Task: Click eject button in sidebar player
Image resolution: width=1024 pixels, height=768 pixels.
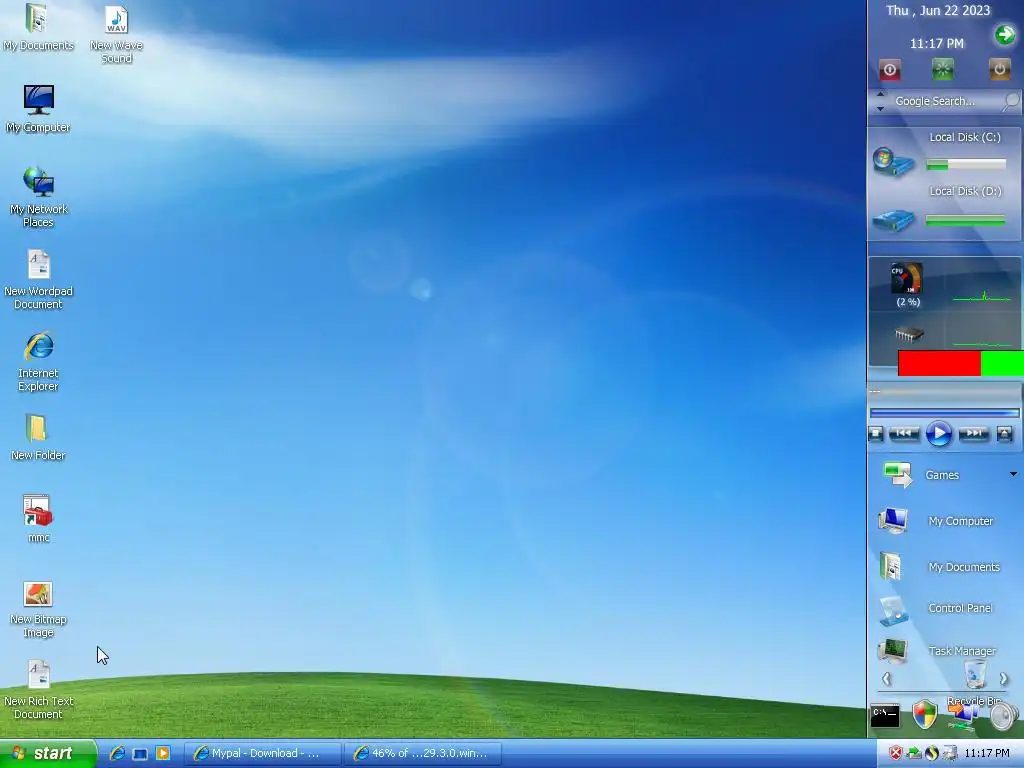Action: click(1004, 434)
